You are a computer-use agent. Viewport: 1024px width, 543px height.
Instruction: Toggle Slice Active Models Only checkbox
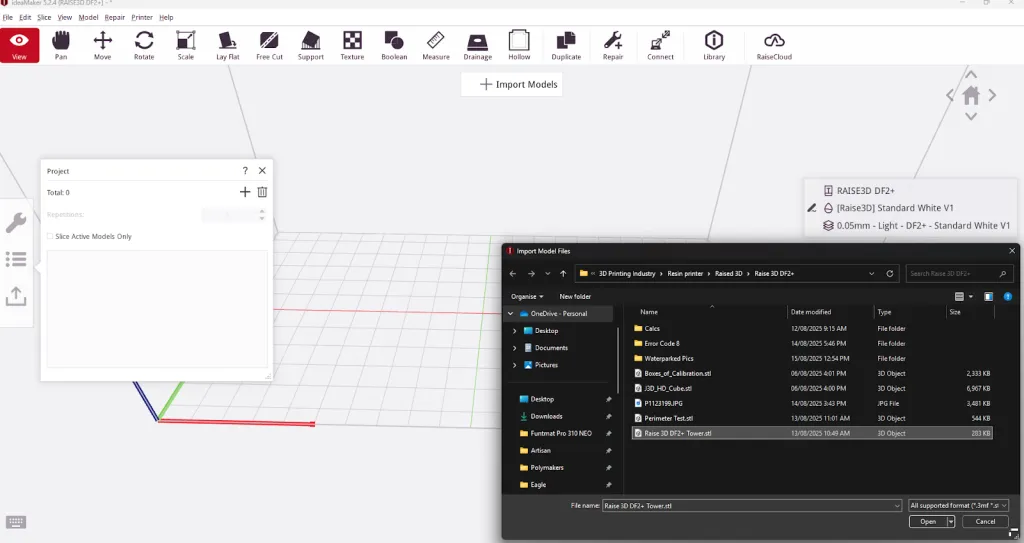pos(50,237)
